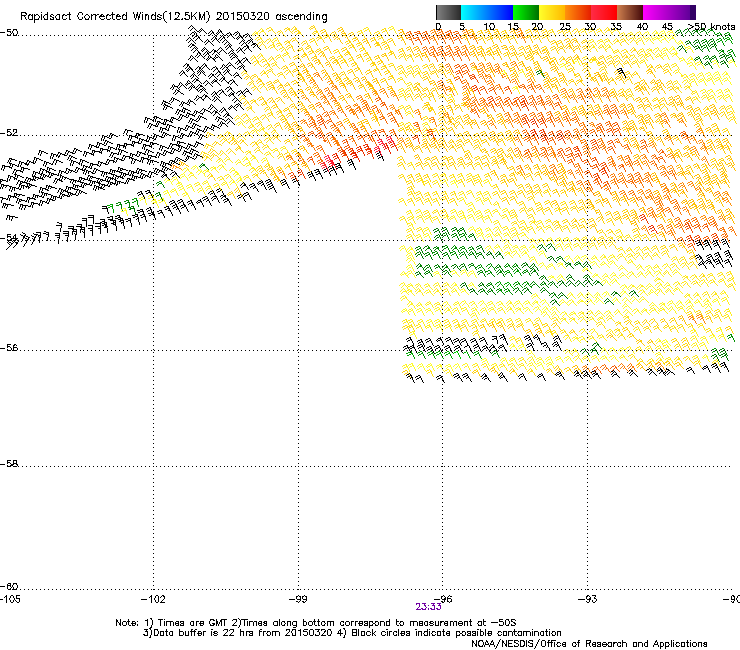Click the '-93' longitude axis label
Viewport: 740px width, 650px height.
pos(588,599)
